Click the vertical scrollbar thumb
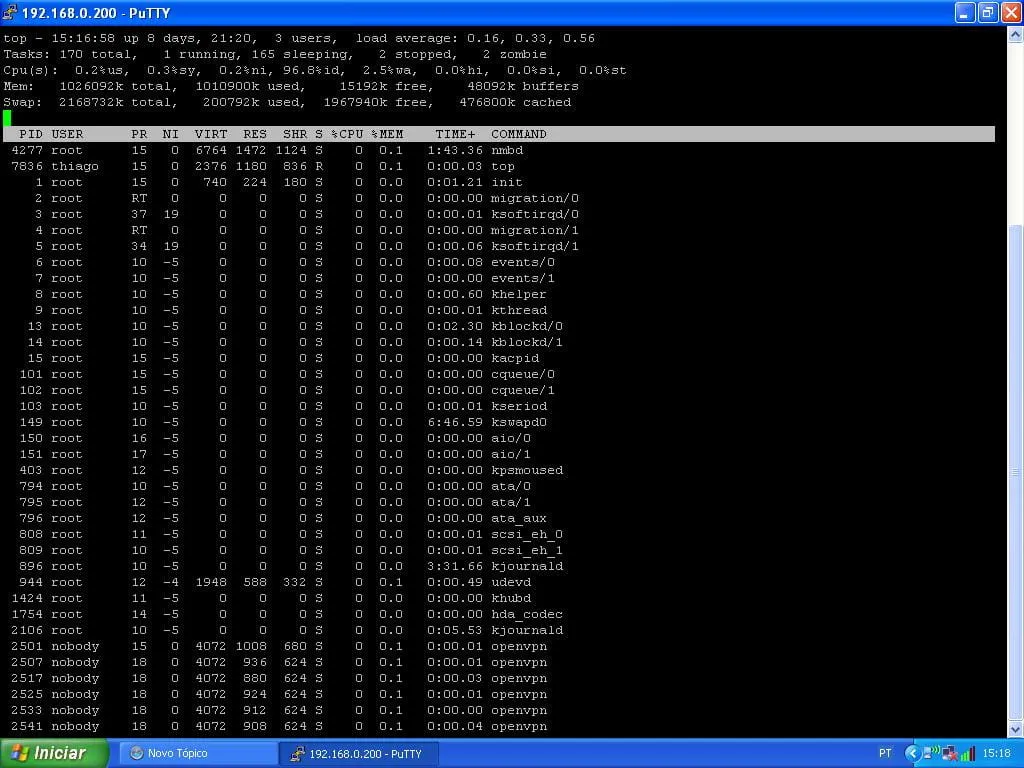Viewport: 1024px width, 768px height. click(1016, 472)
